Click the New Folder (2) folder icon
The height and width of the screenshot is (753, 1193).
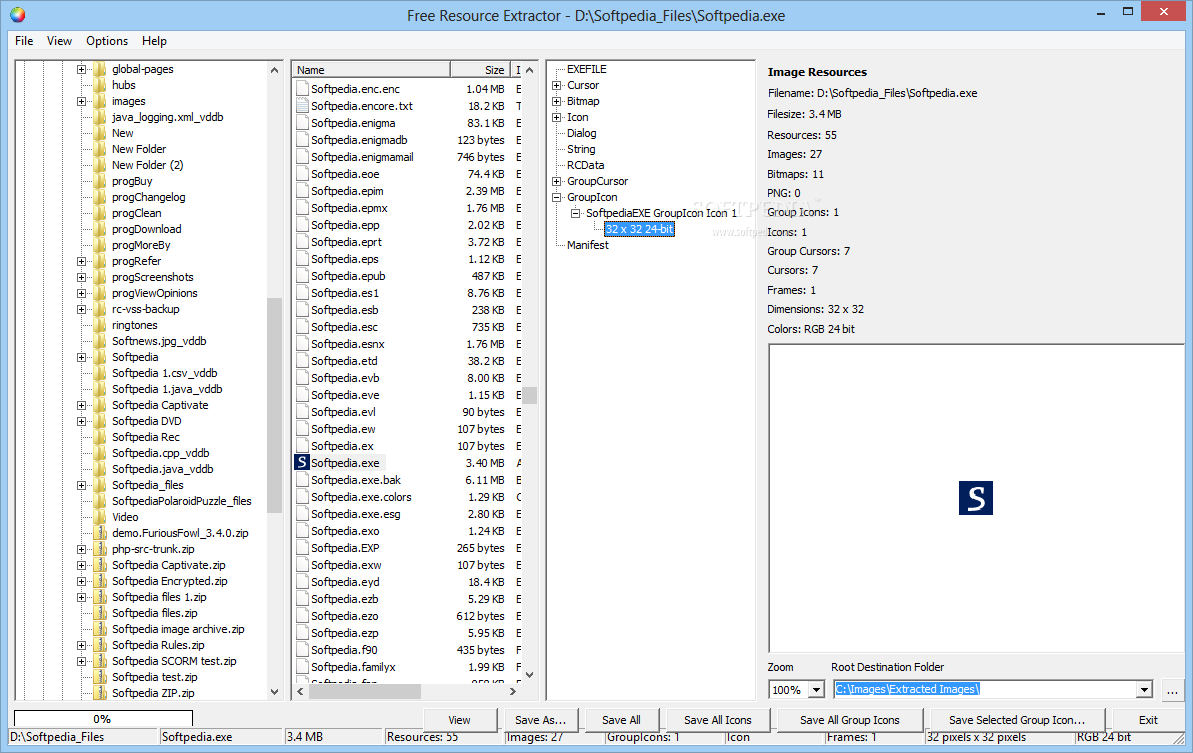click(x=100, y=165)
